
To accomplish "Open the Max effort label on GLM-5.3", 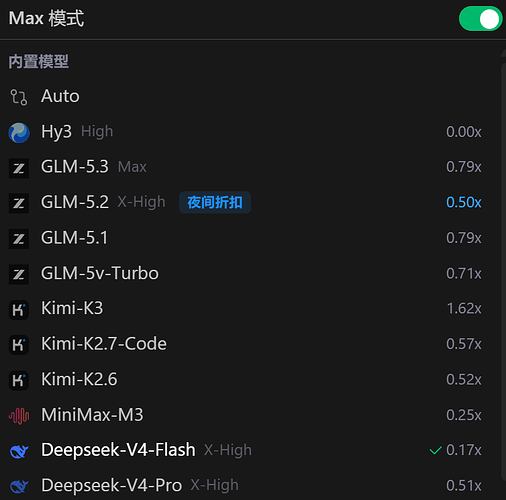I will tap(132, 167).
